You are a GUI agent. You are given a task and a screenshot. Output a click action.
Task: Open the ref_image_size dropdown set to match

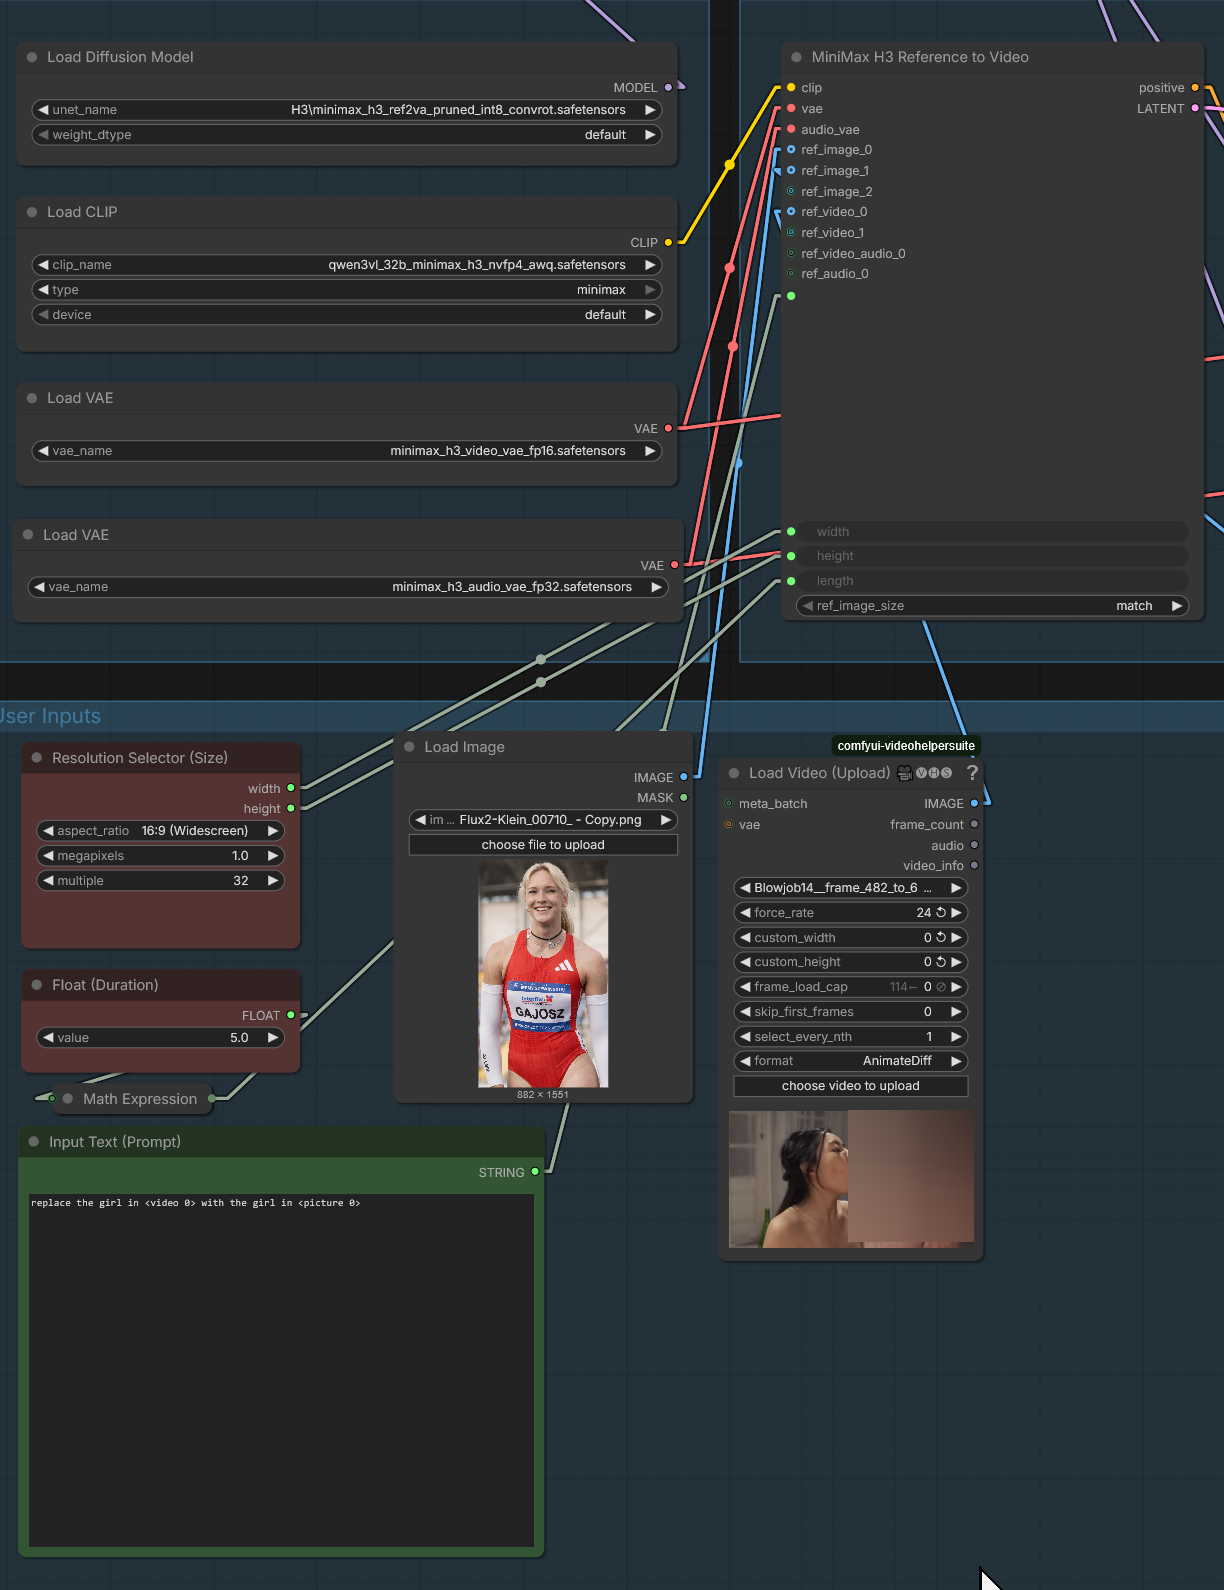[x=992, y=606]
